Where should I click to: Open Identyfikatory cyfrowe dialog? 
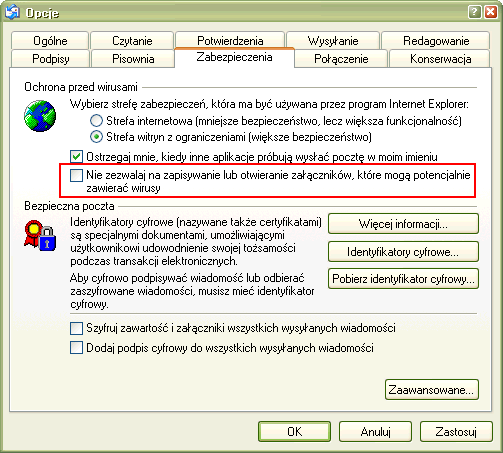point(403,251)
